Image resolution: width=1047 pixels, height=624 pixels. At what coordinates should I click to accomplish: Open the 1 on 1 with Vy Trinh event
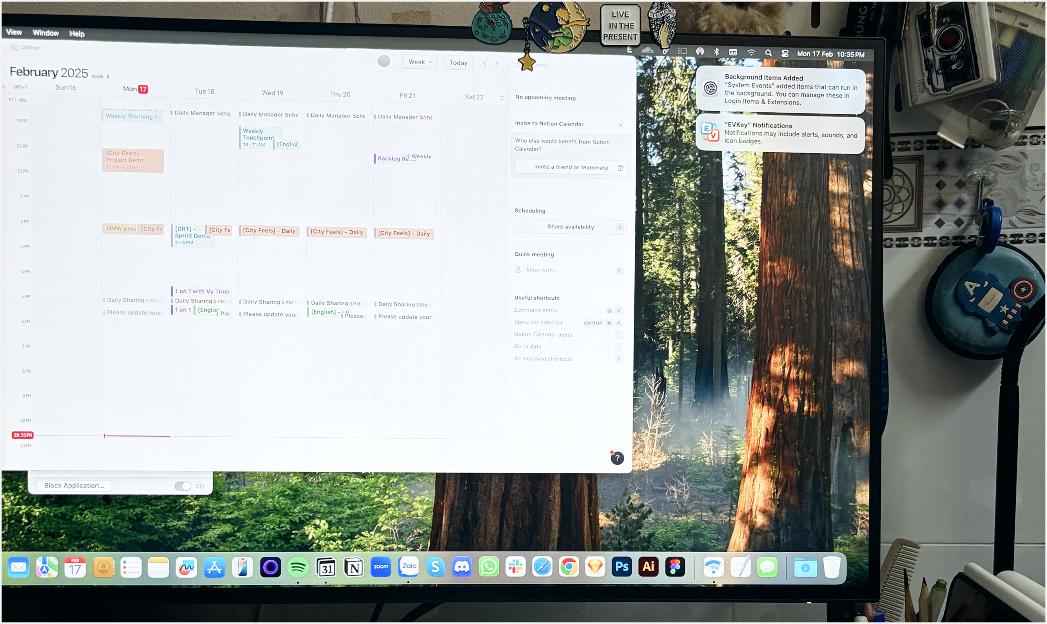click(x=201, y=292)
